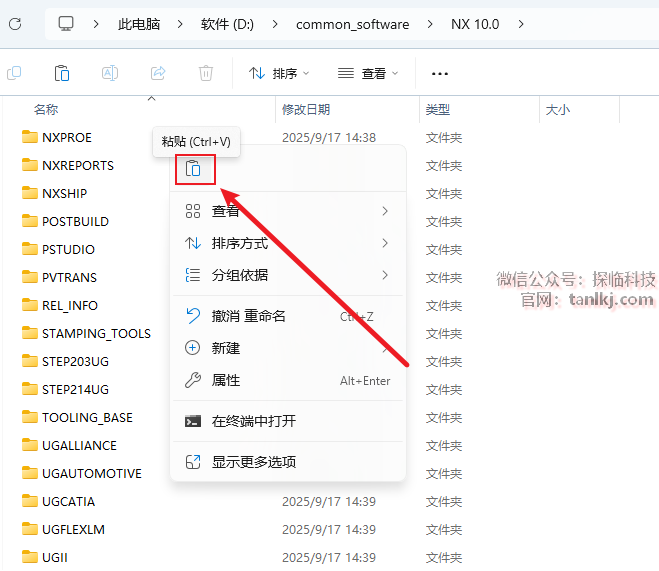The height and width of the screenshot is (571, 659).
Task: Select the STAMPING_TOOLS folder
Action: pyautogui.click(x=96, y=333)
